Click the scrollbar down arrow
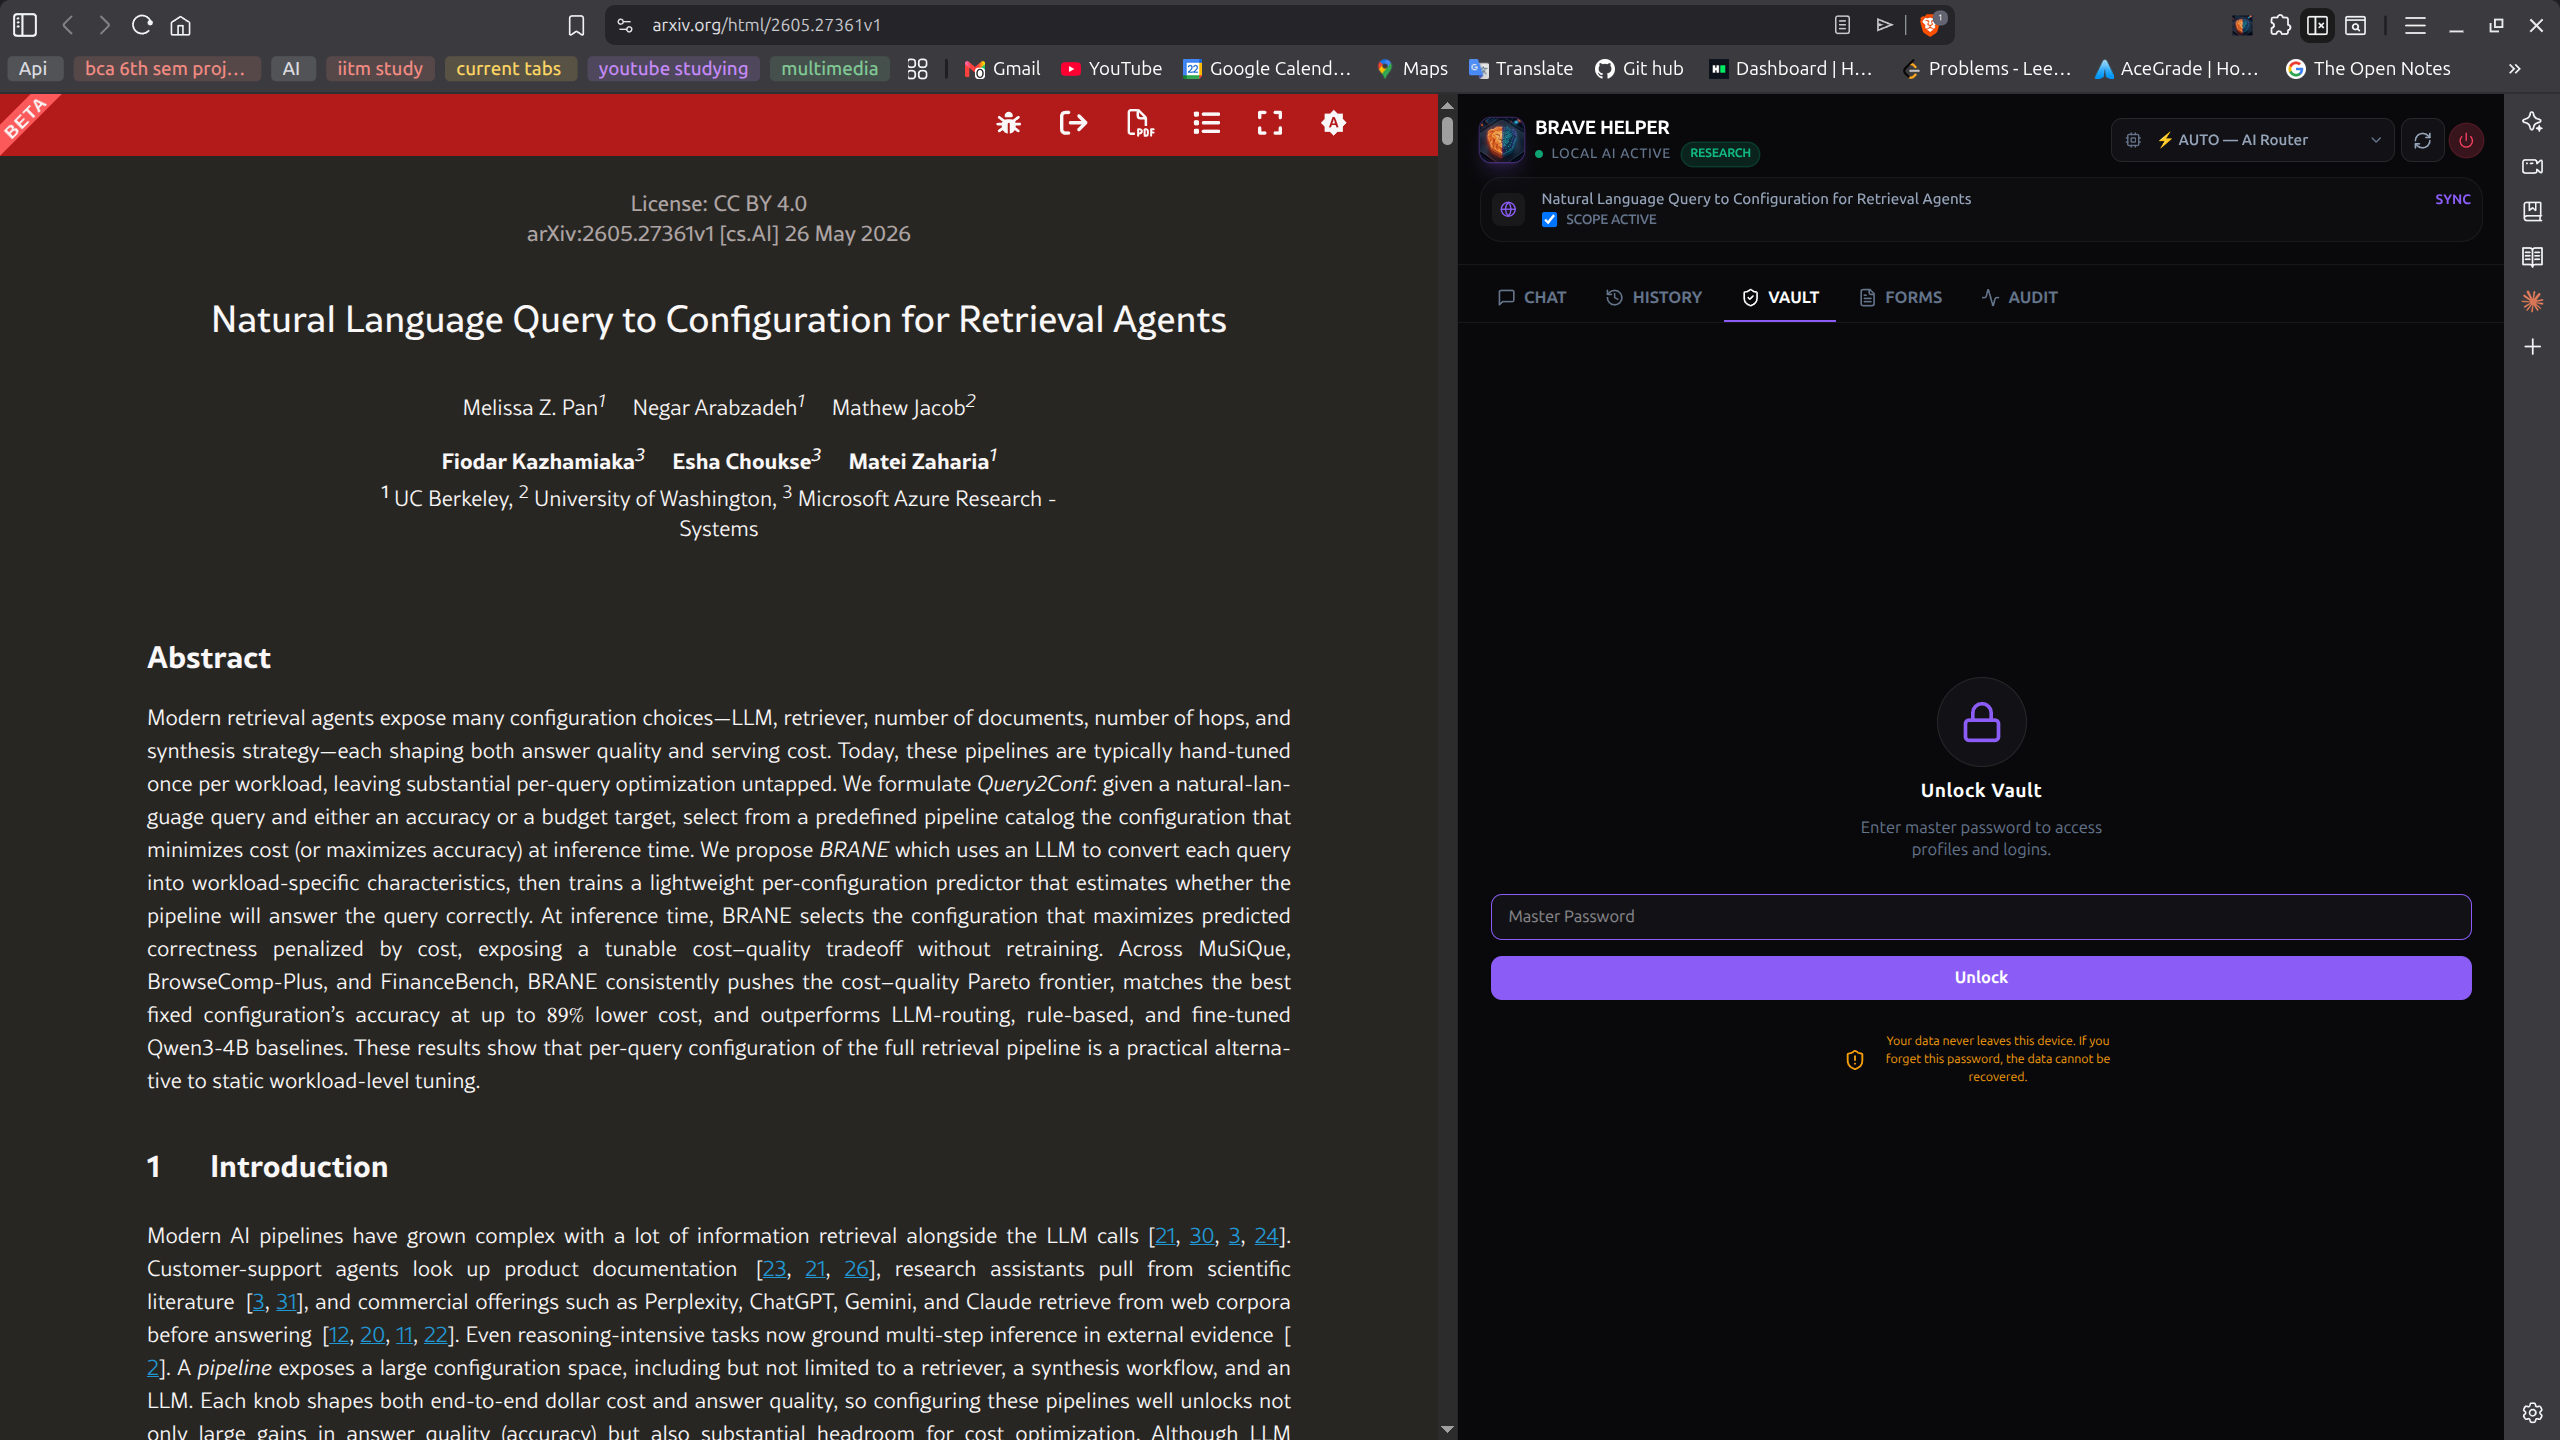This screenshot has height=1440, width=2560. pyautogui.click(x=1447, y=1430)
